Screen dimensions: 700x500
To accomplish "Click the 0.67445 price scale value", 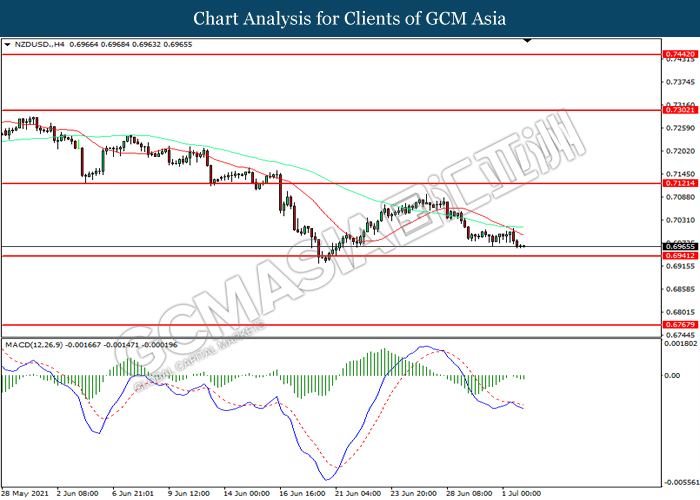I will pyautogui.click(x=680, y=335).
